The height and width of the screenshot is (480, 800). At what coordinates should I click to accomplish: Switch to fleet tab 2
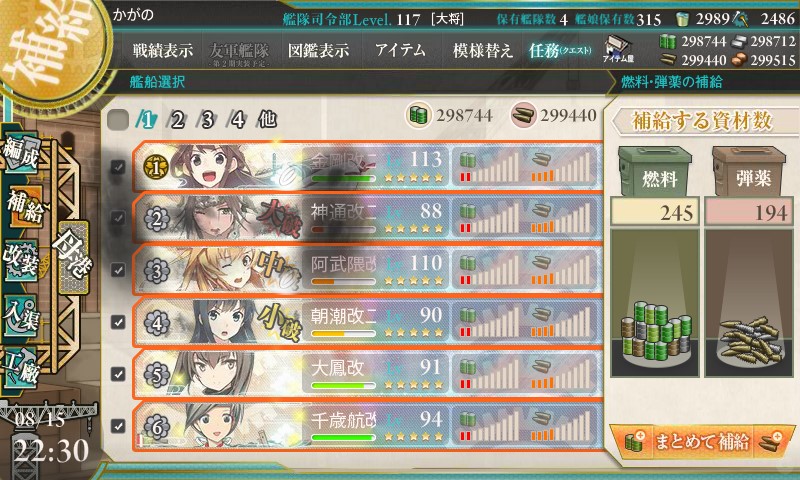click(177, 120)
